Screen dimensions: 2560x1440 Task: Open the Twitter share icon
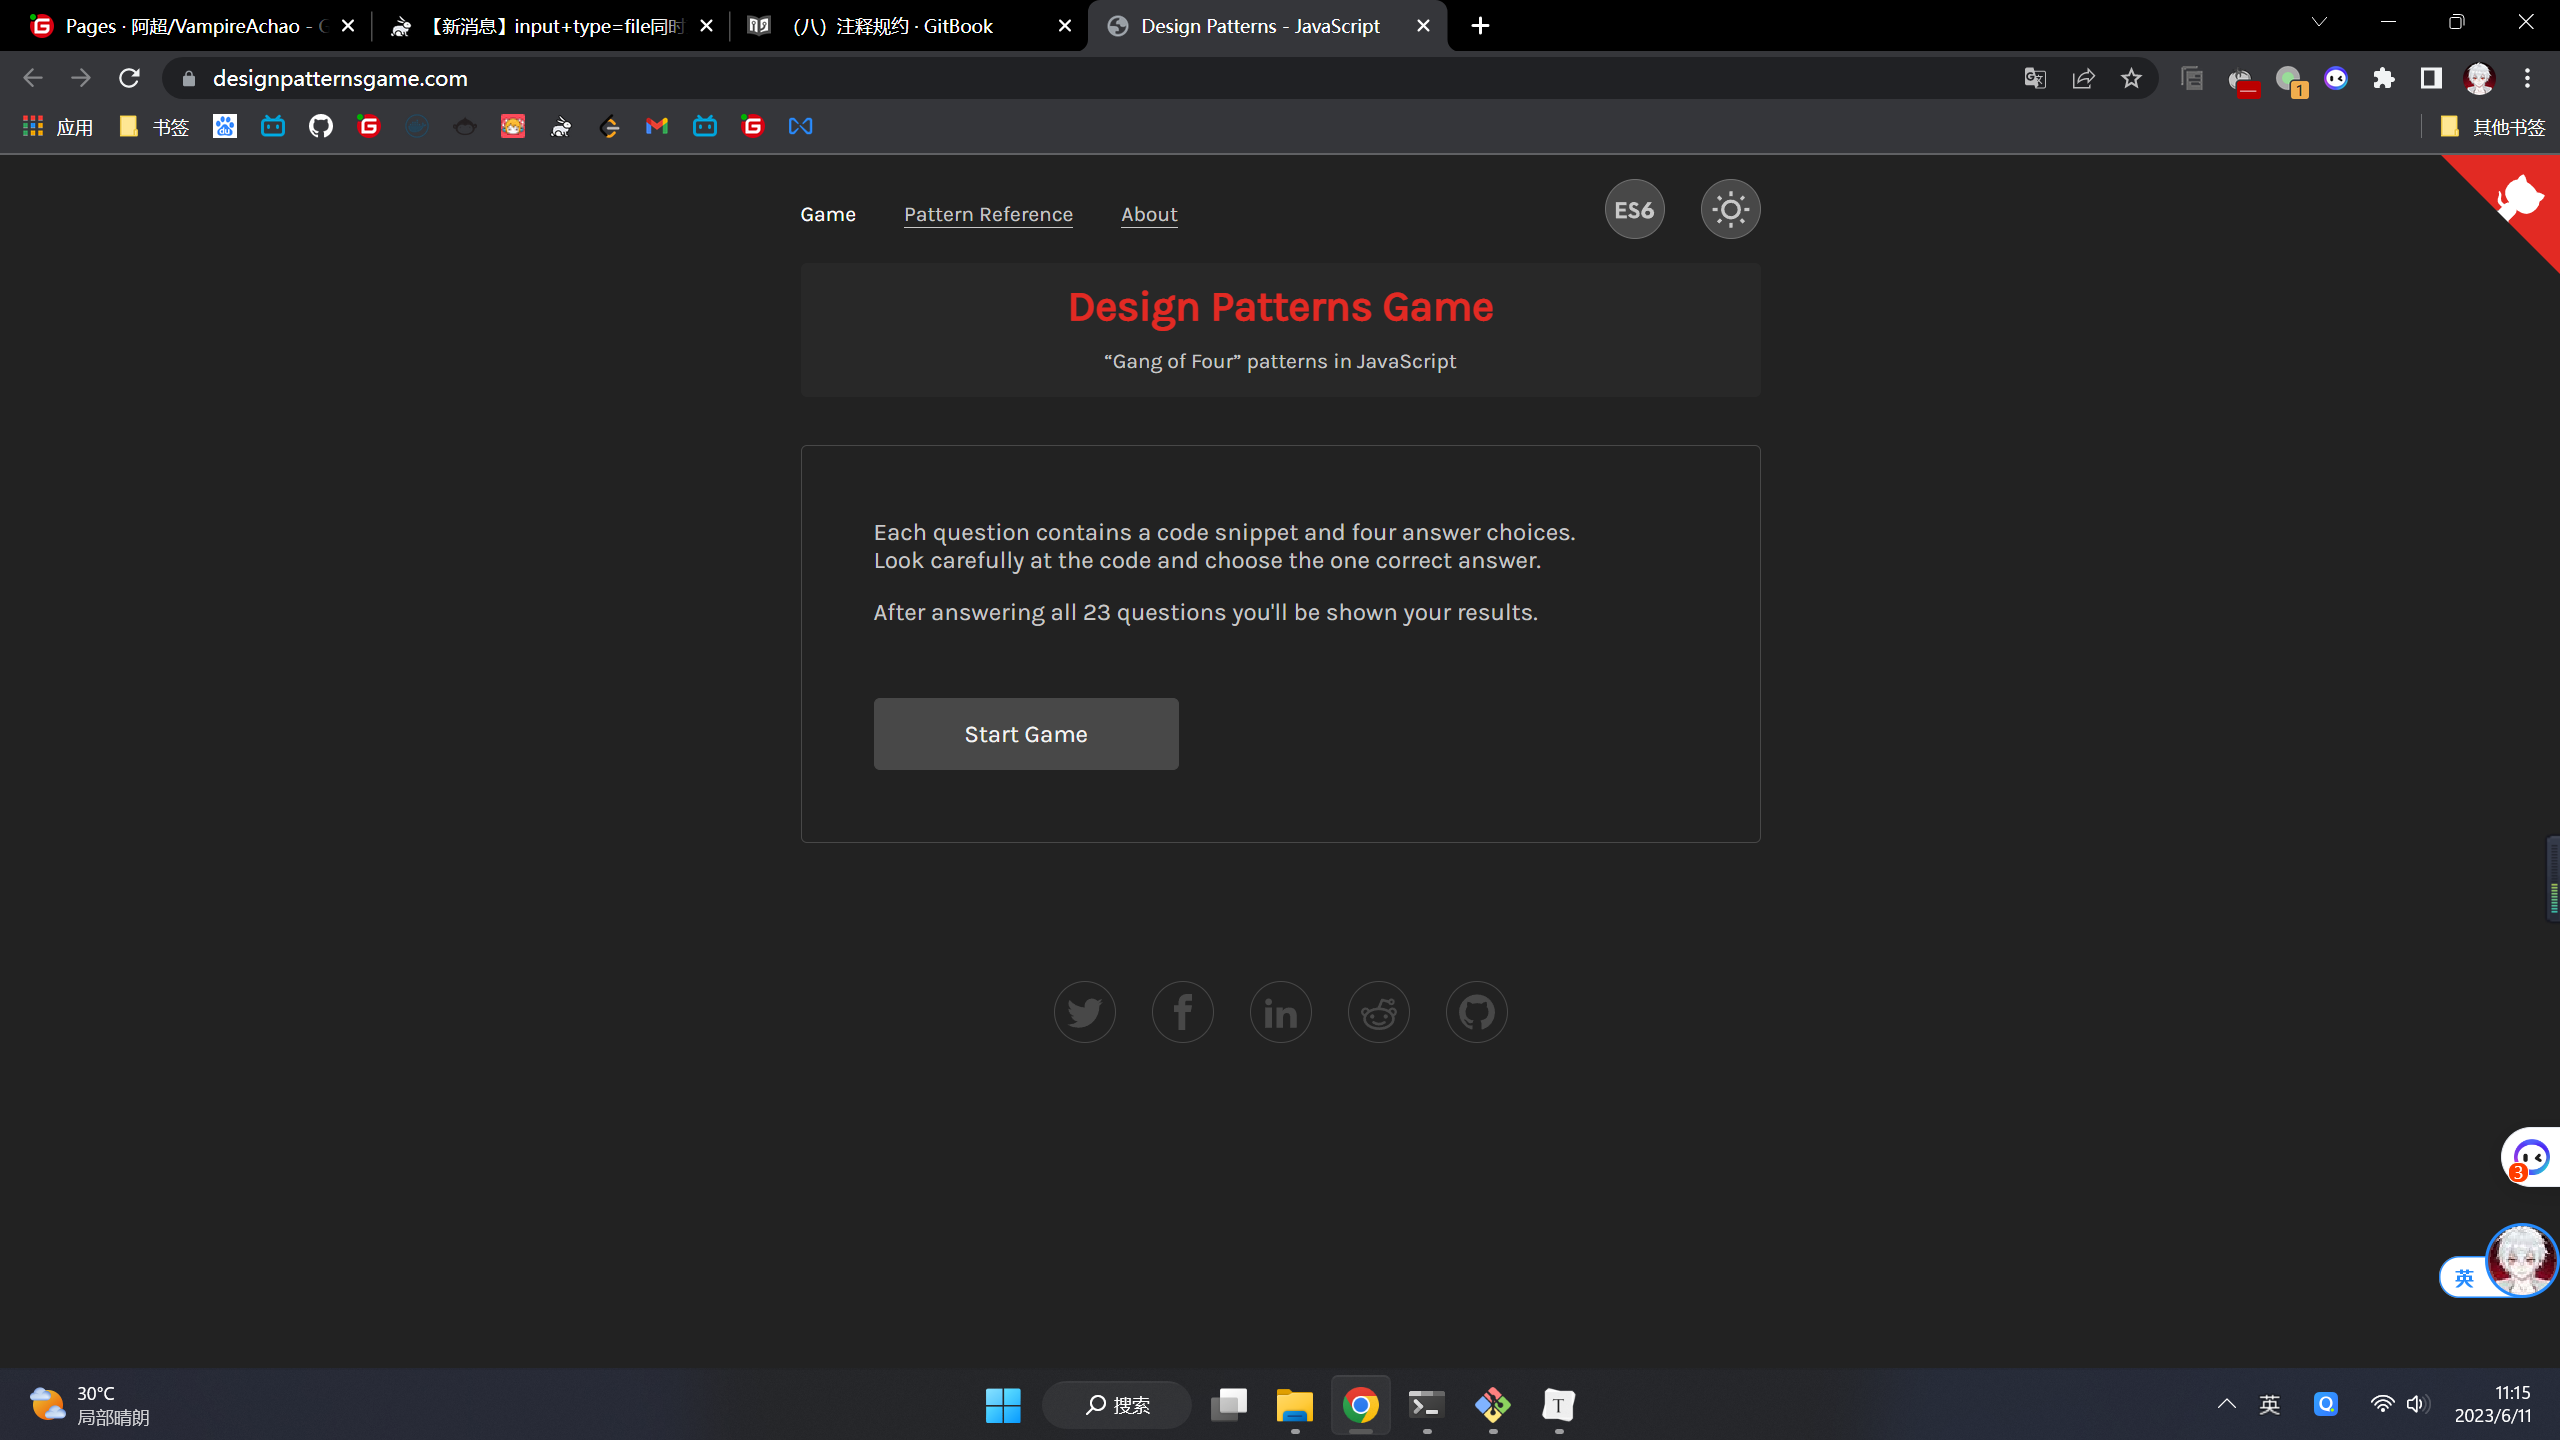pos(1084,1012)
